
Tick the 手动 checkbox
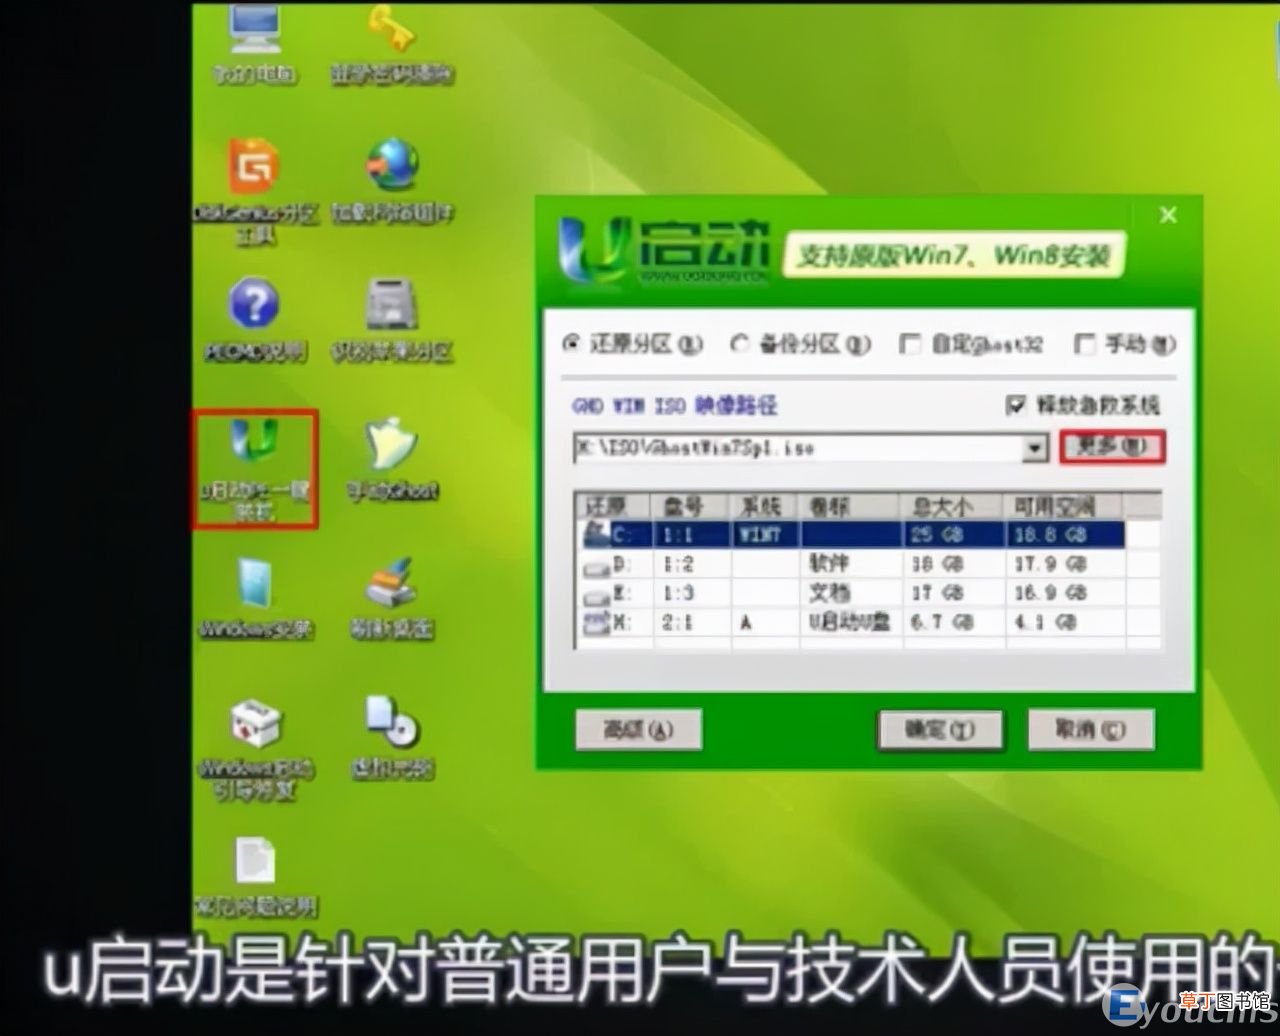(x=1084, y=344)
